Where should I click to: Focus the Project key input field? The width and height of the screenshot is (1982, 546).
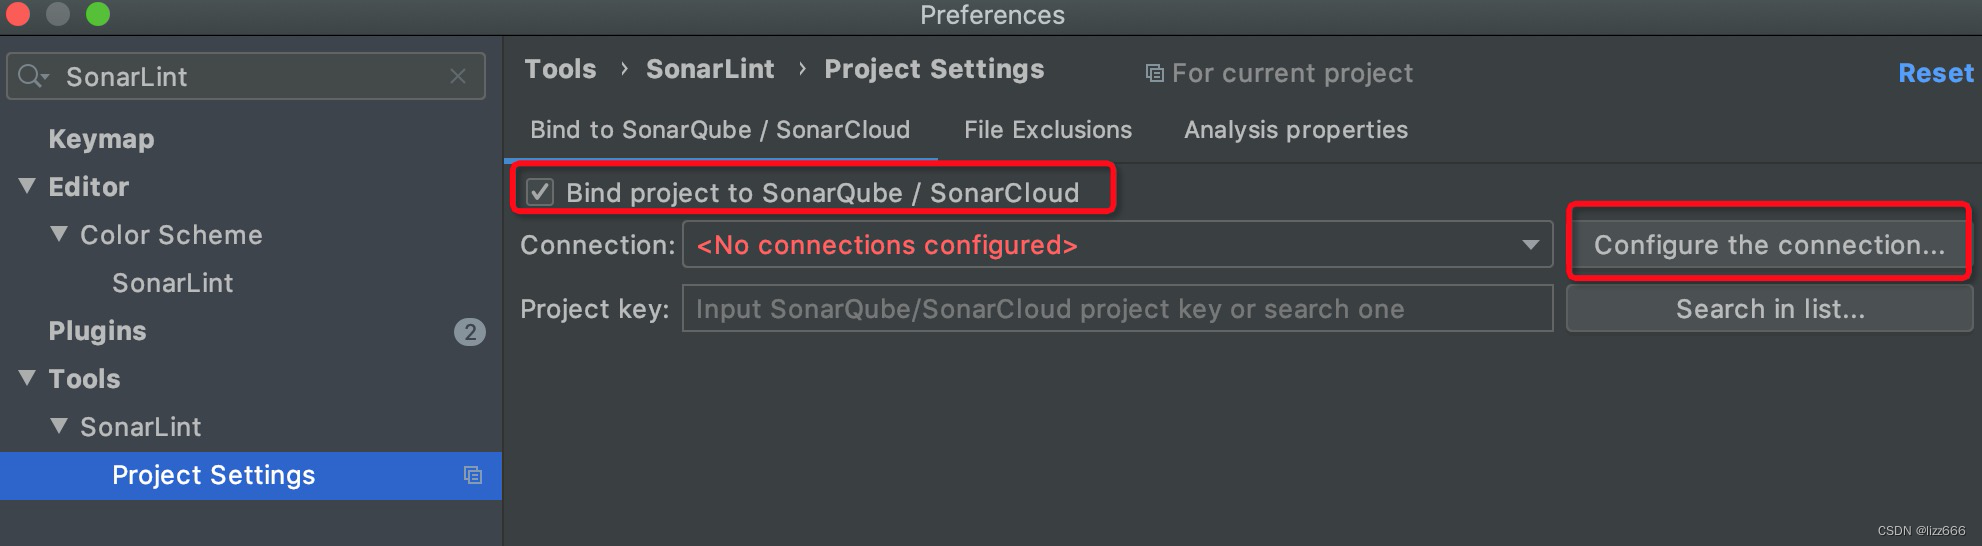point(1117,309)
